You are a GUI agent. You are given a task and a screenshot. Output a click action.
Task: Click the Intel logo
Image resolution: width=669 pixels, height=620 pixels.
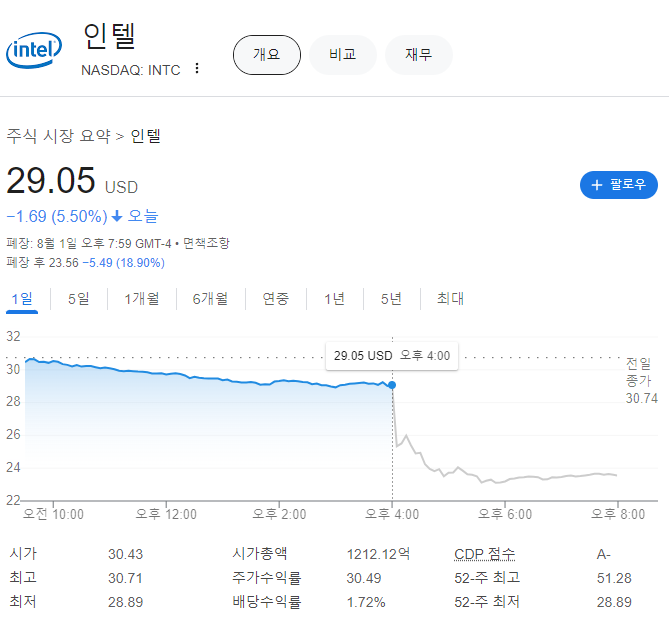(34, 50)
